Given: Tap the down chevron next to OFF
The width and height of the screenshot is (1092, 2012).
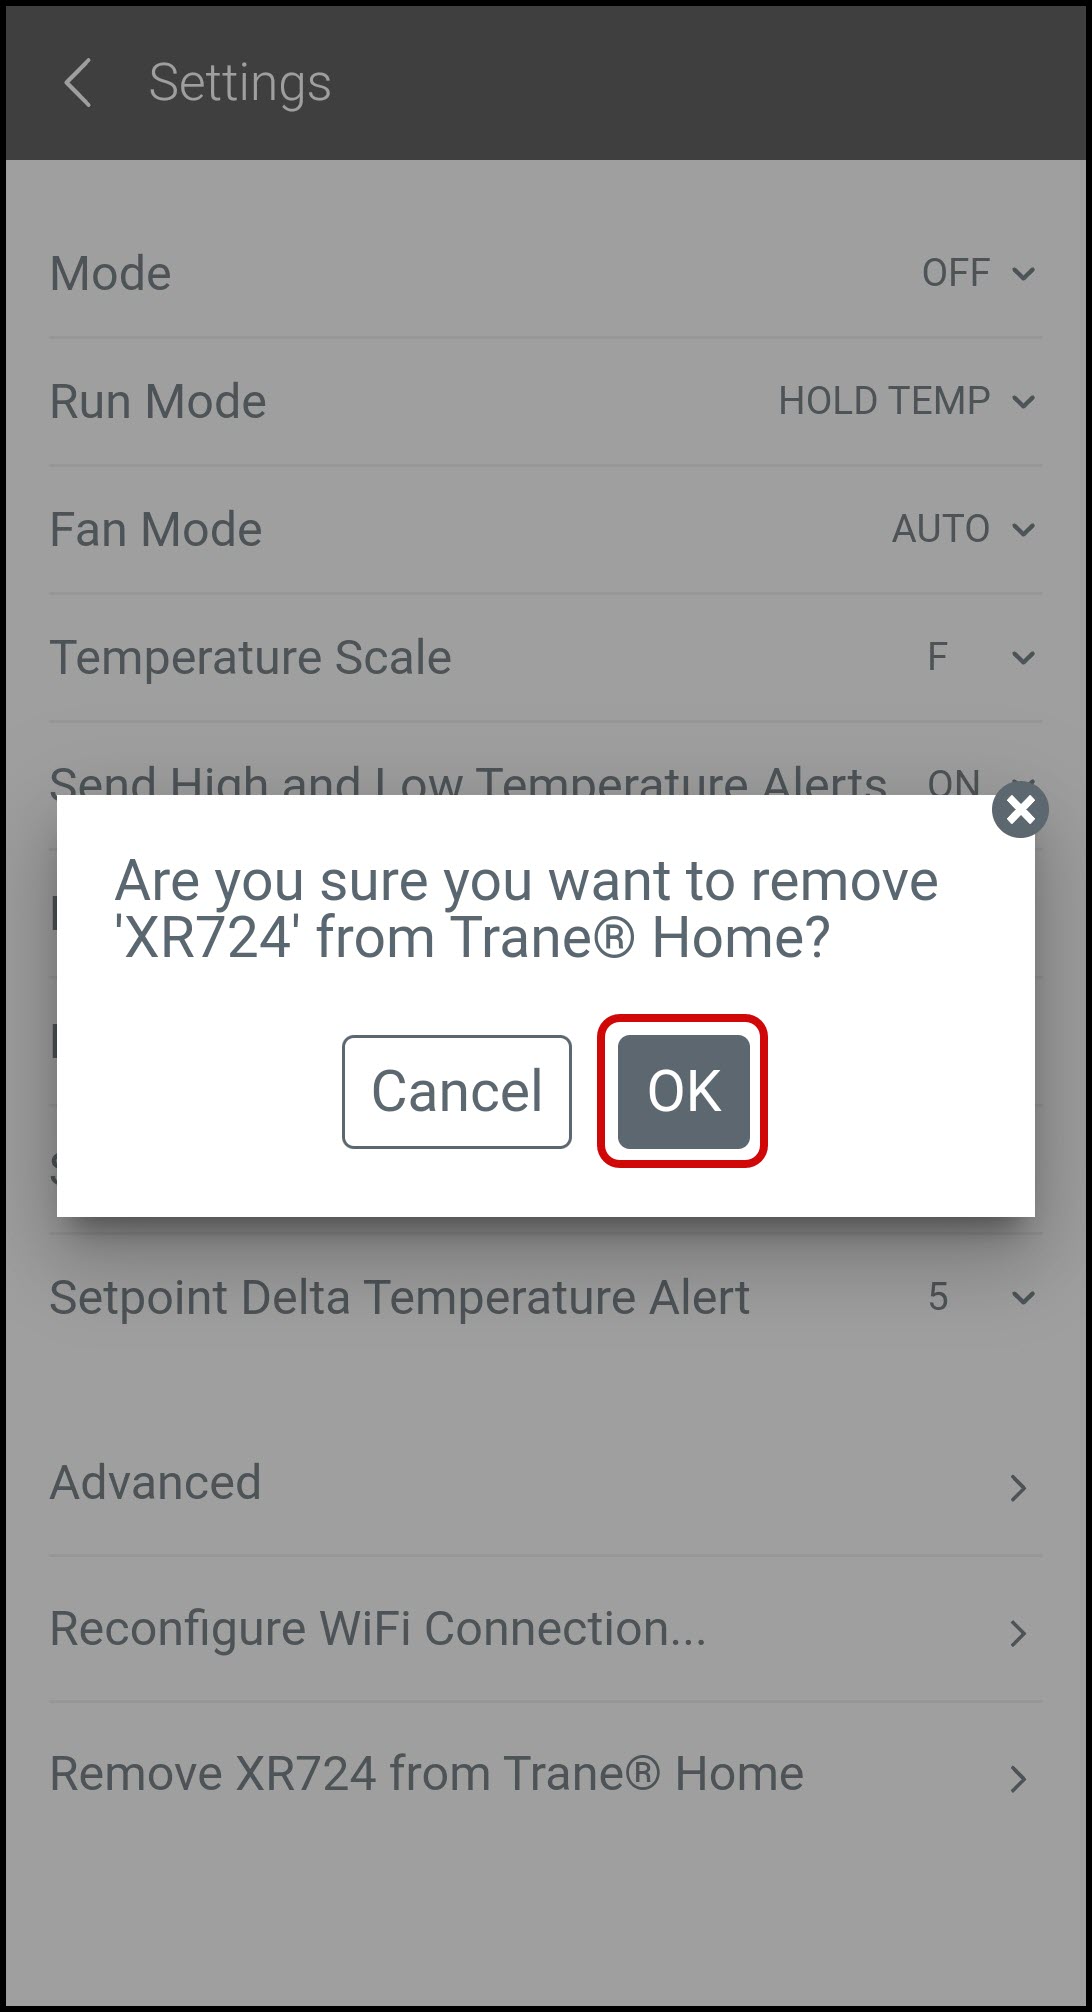Looking at the screenshot, I should (x=1023, y=274).
